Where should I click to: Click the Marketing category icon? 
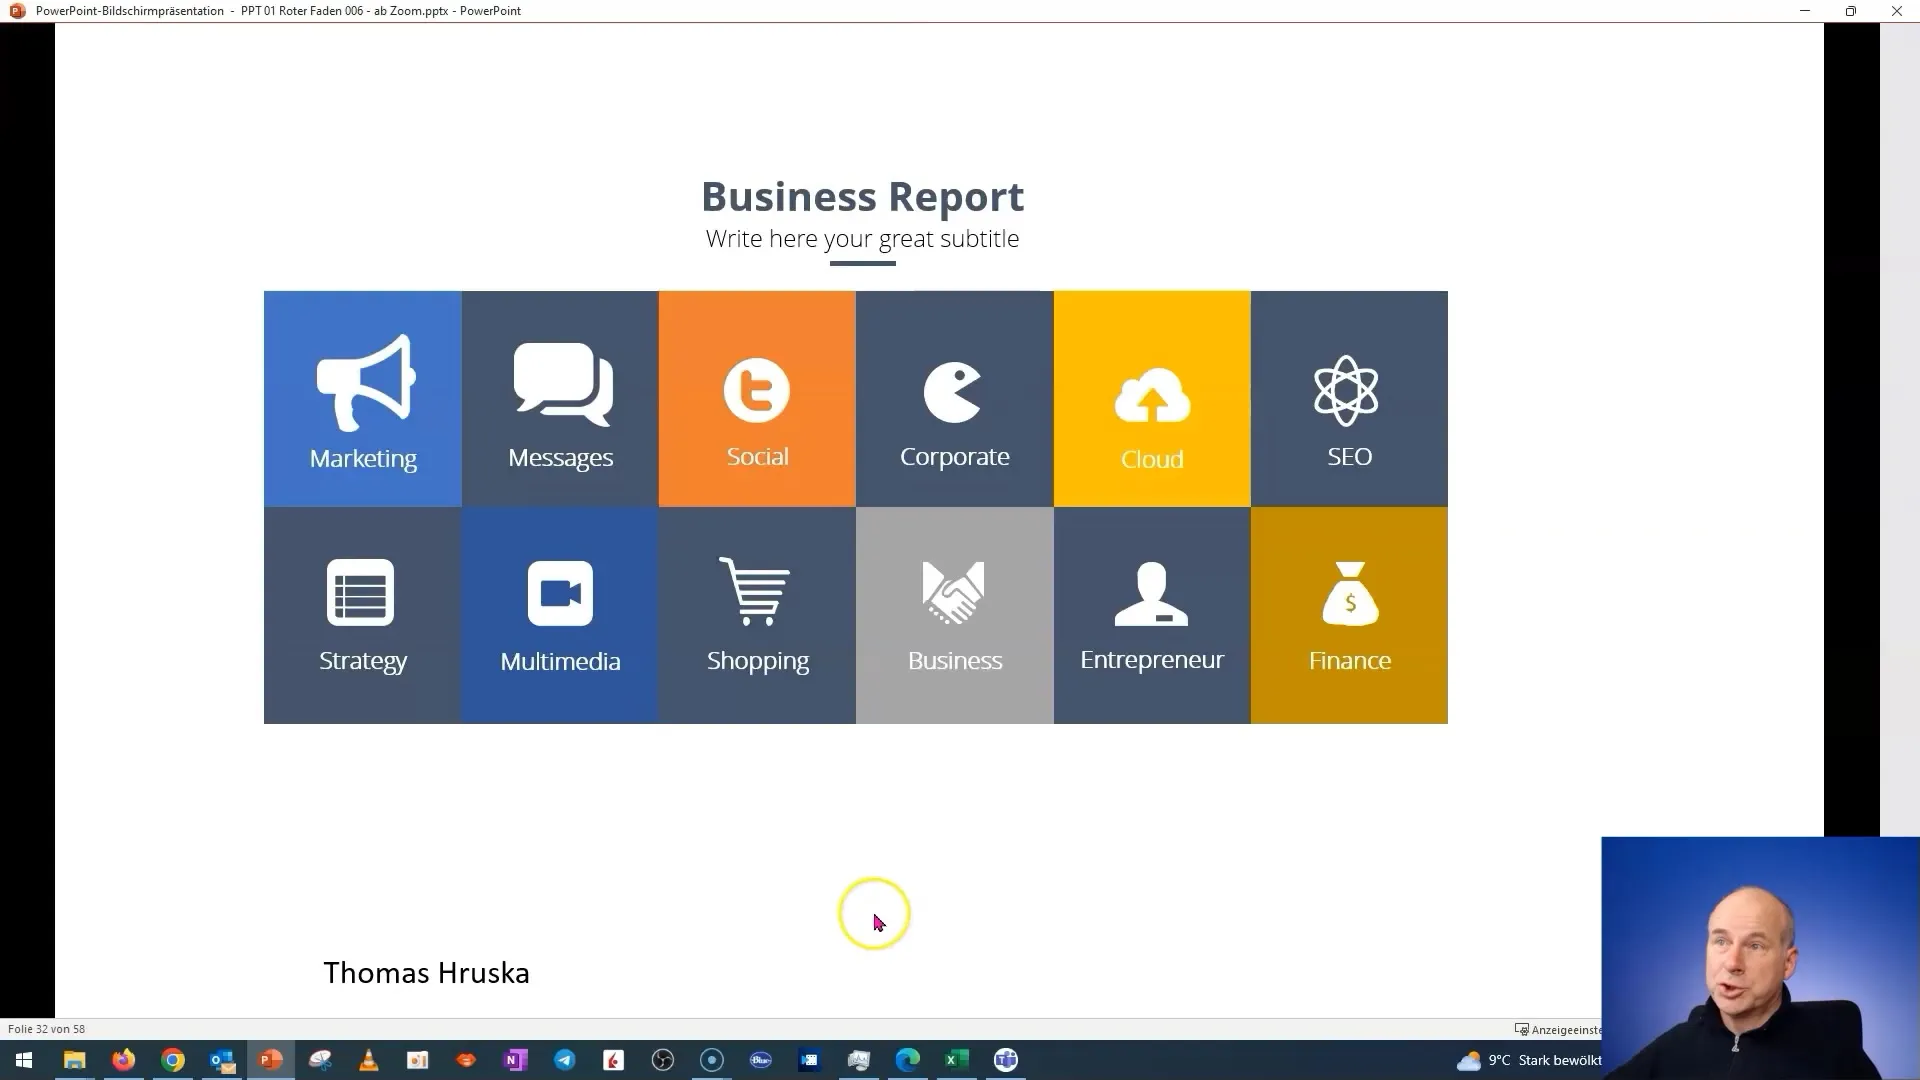coord(363,398)
